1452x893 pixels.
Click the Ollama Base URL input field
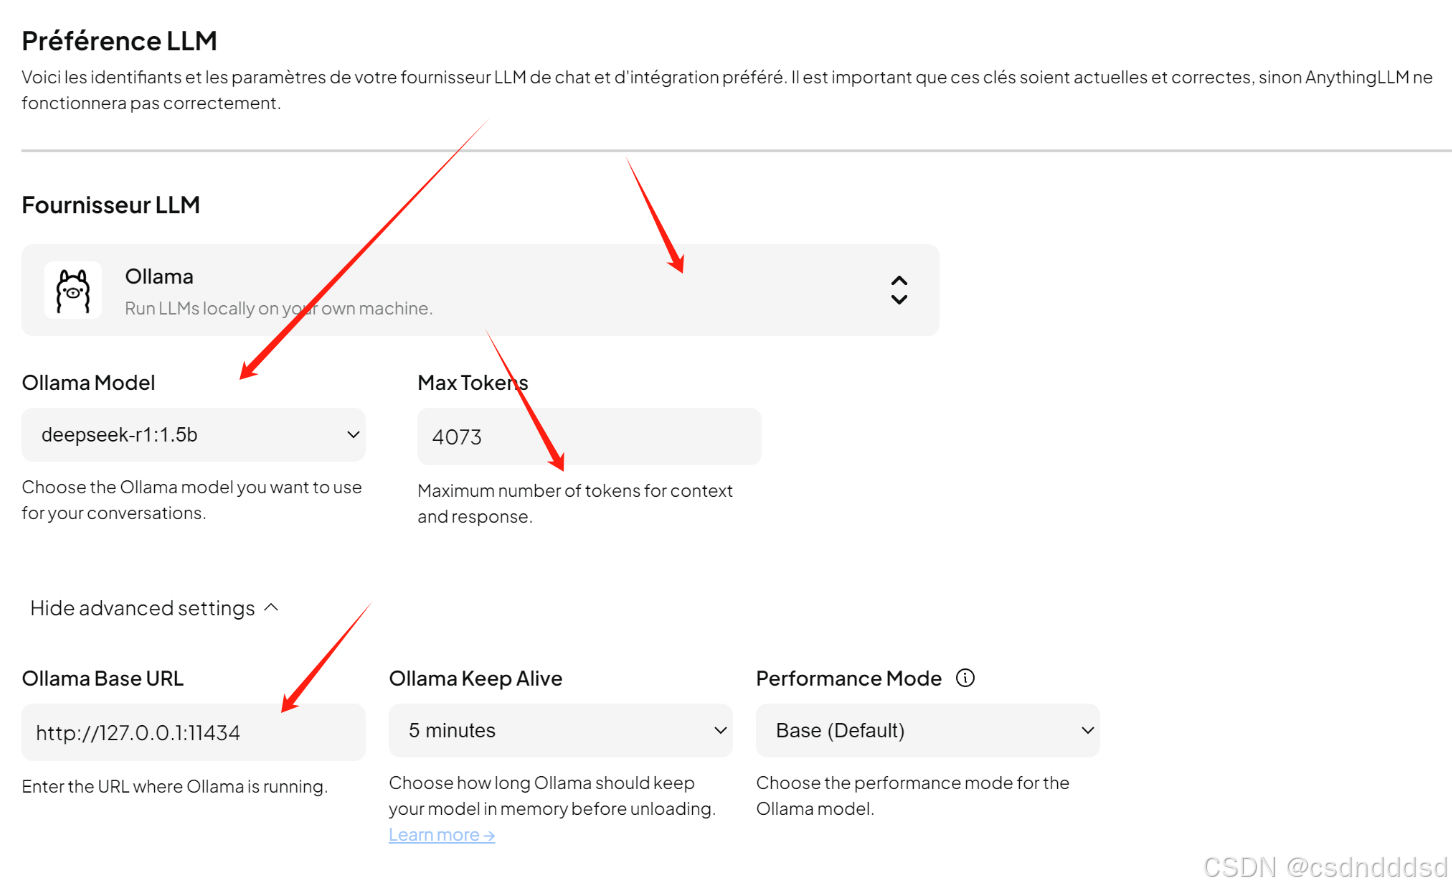[x=193, y=732]
